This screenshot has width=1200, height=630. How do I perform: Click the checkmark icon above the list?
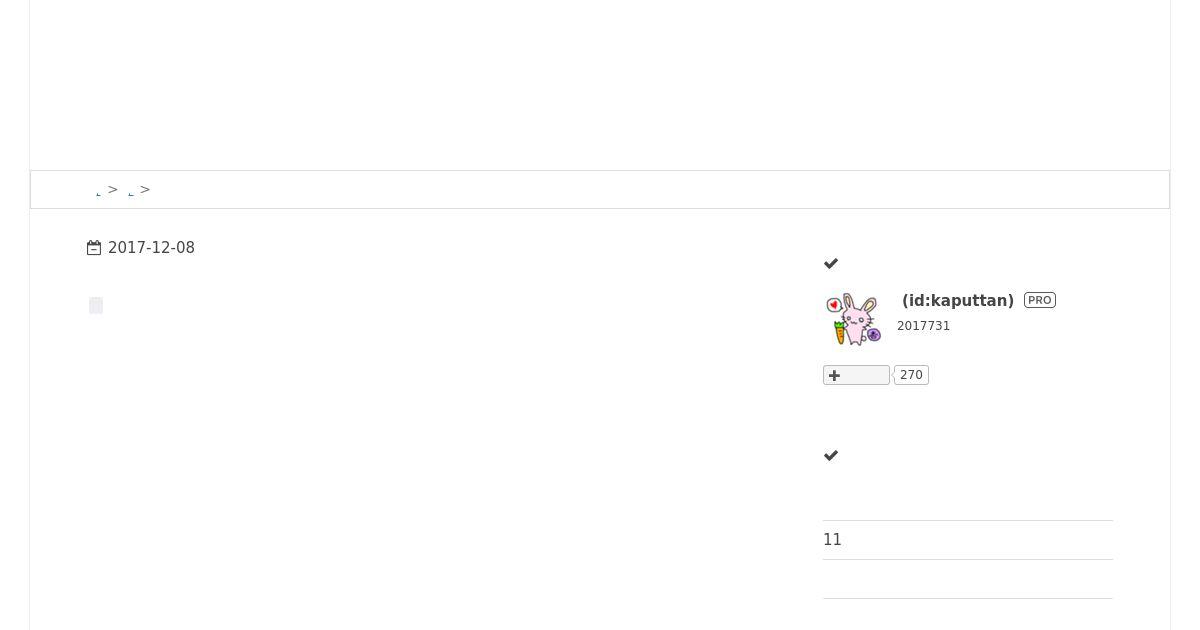(x=831, y=456)
